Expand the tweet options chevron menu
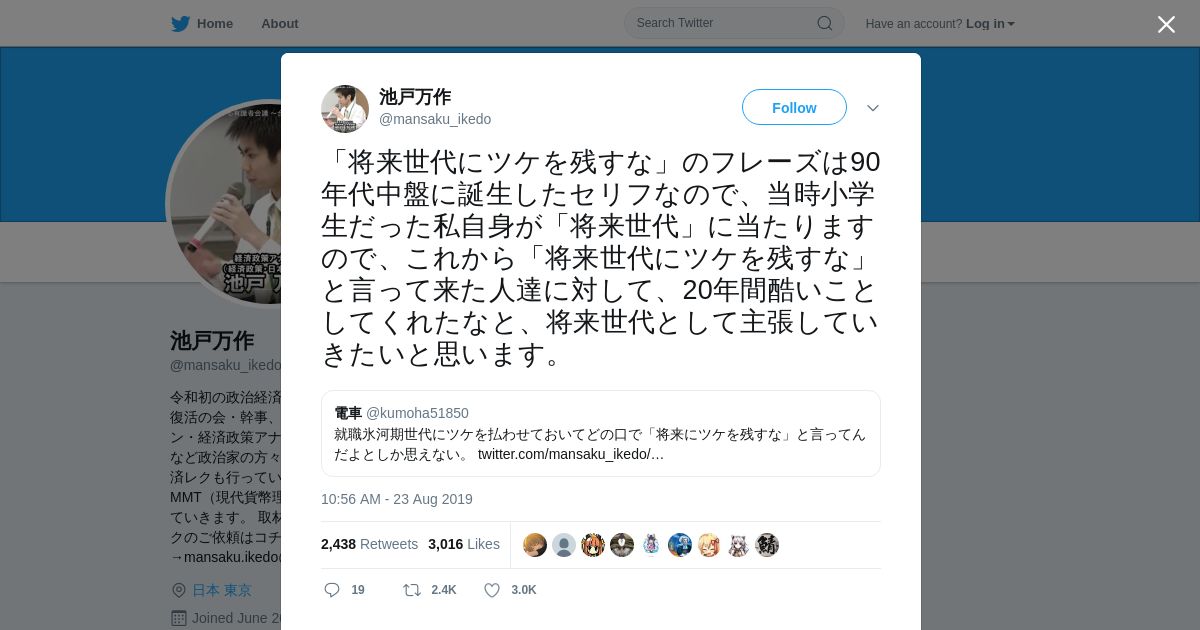Image resolution: width=1200 pixels, height=630 pixels. pyautogui.click(x=873, y=108)
